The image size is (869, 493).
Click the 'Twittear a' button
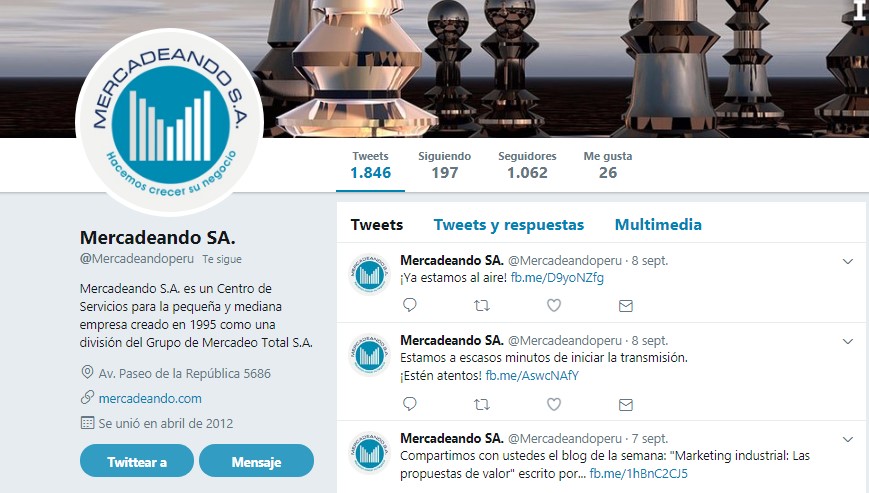pos(137,461)
